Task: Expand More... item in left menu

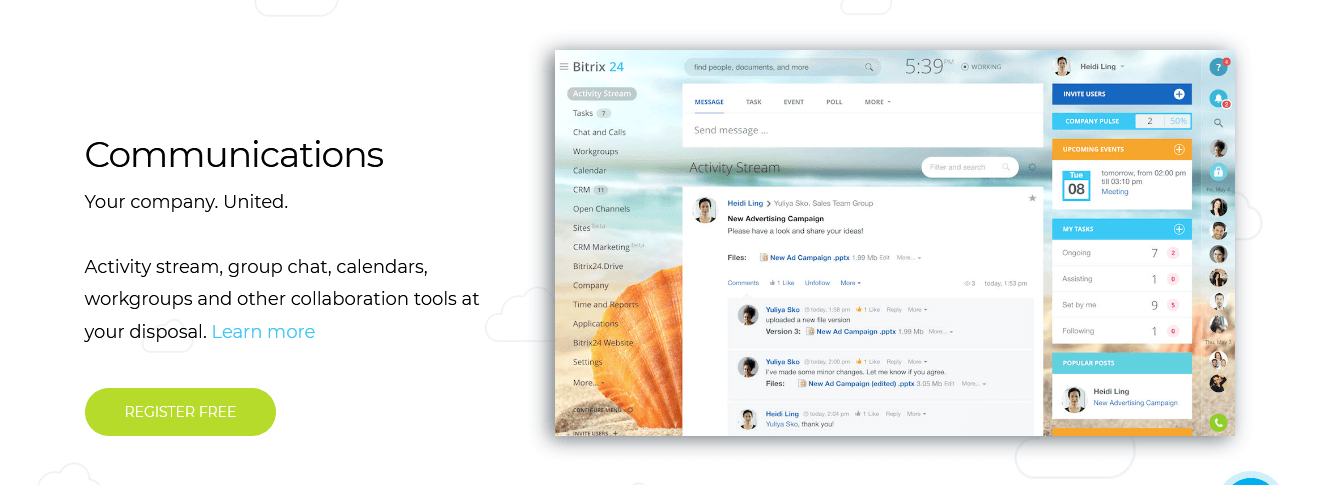Action: (588, 382)
